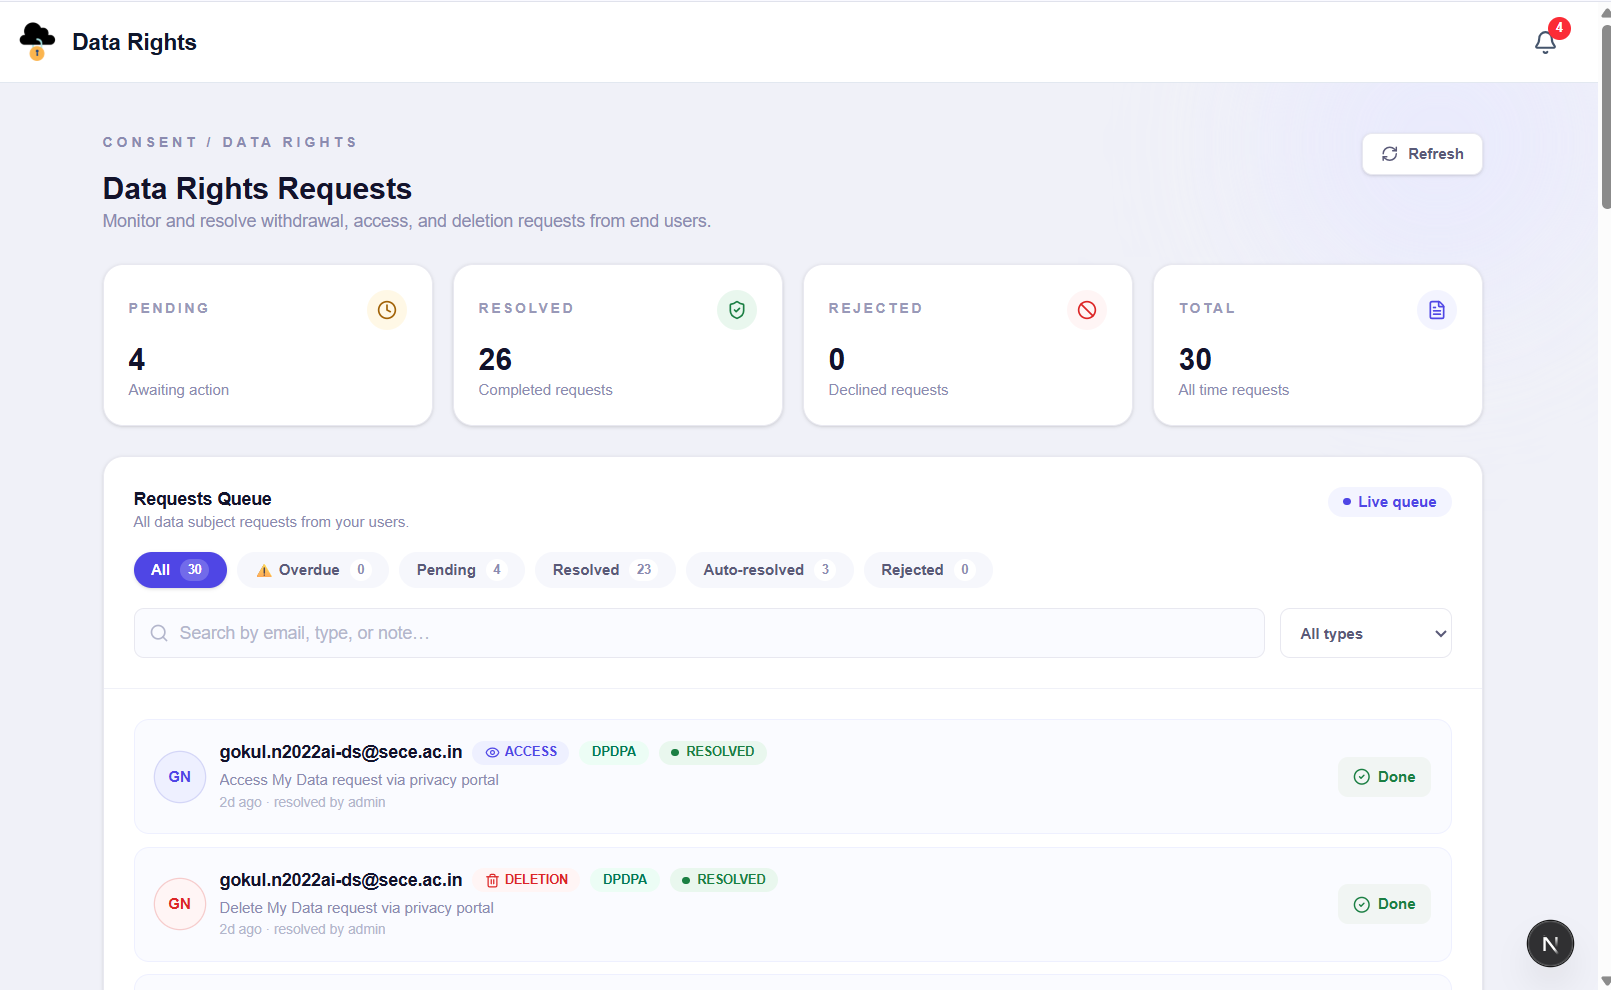Click the Data Rights header title
The height and width of the screenshot is (990, 1611).
pyautogui.click(x=134, y=42)
